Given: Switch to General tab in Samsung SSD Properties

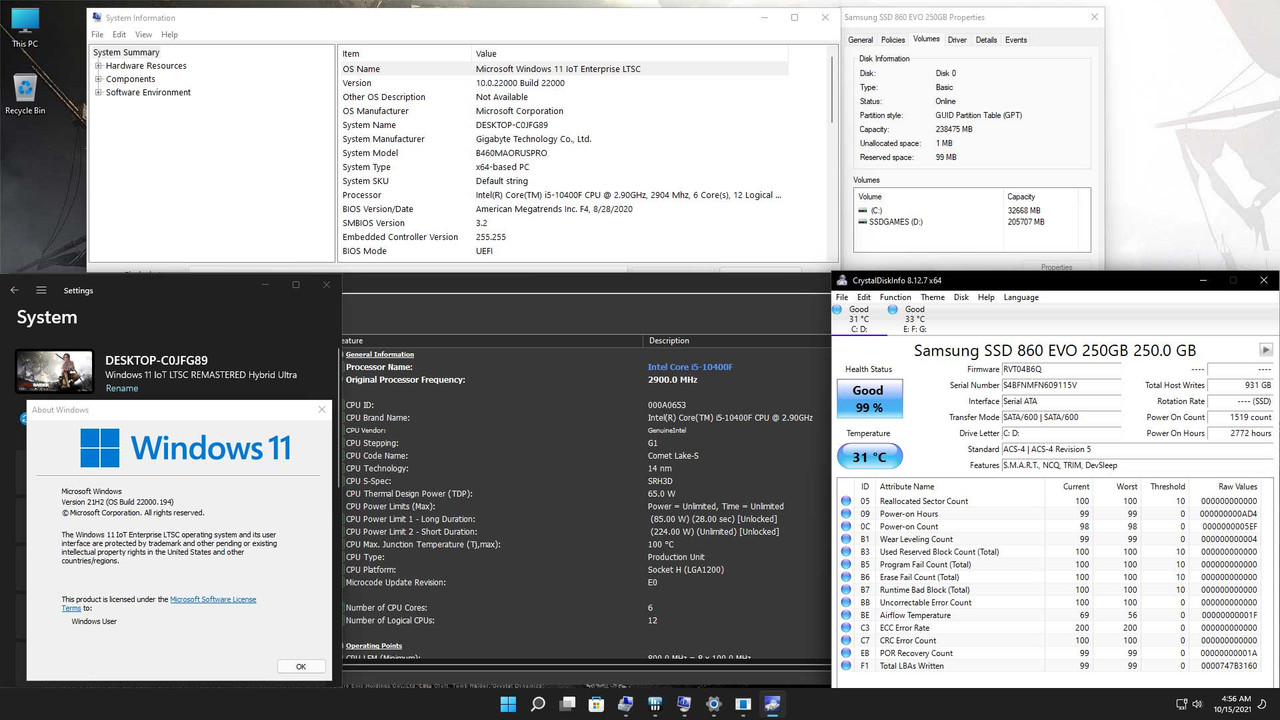Looking at the screenshot, I should [860, 40].
